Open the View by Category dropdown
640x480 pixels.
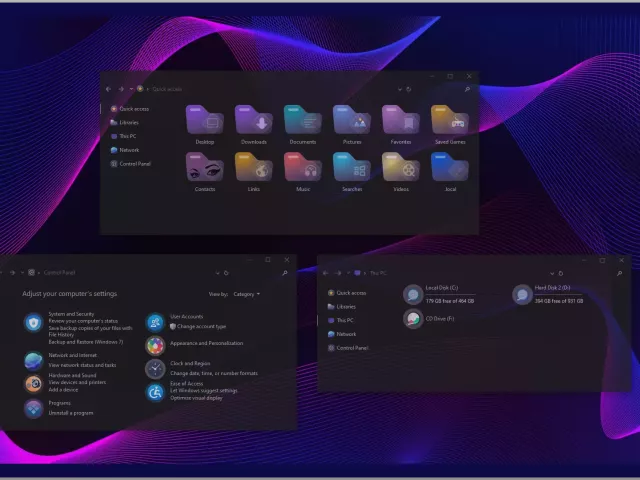coord(246,294)
